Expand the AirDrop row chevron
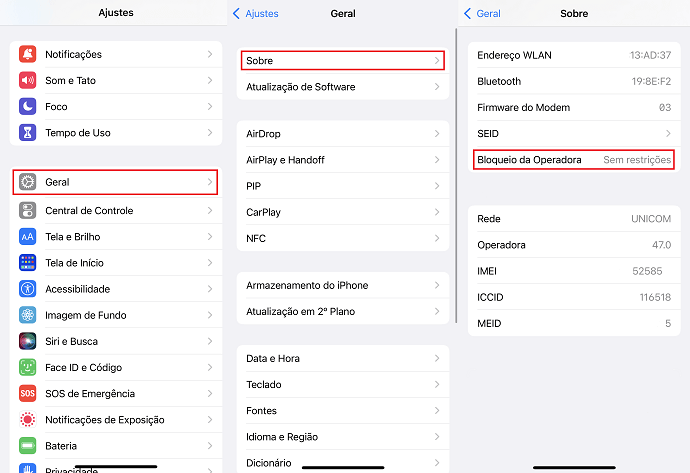690x473 pixels. click(437, 134)
